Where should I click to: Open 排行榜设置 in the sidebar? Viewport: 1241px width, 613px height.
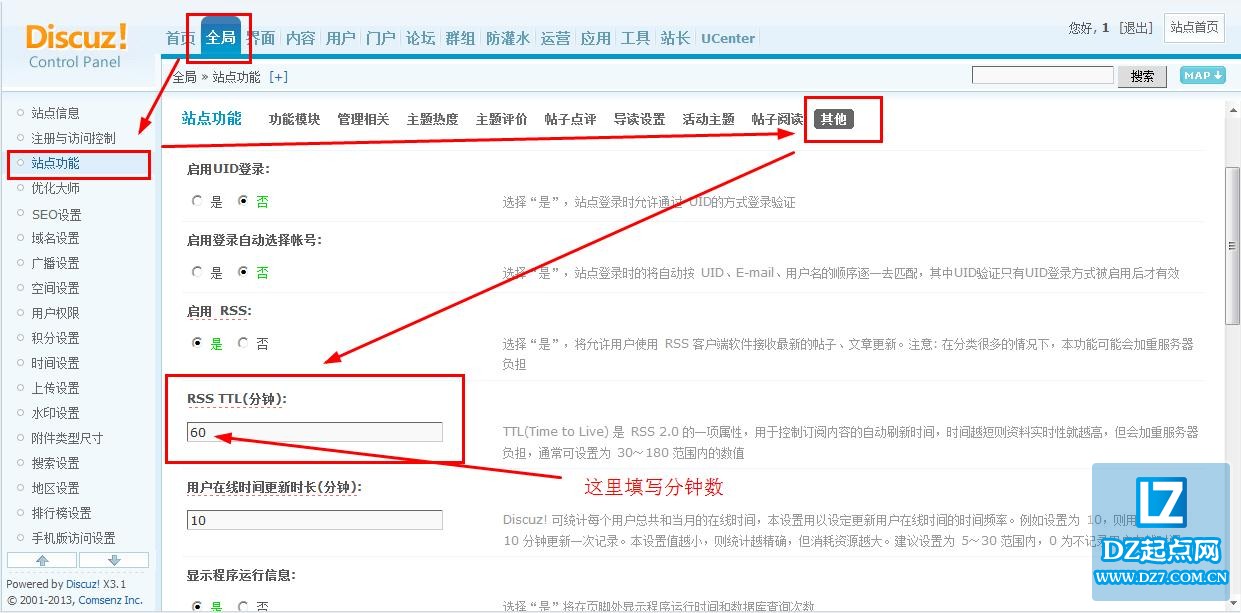coord(61,513)
